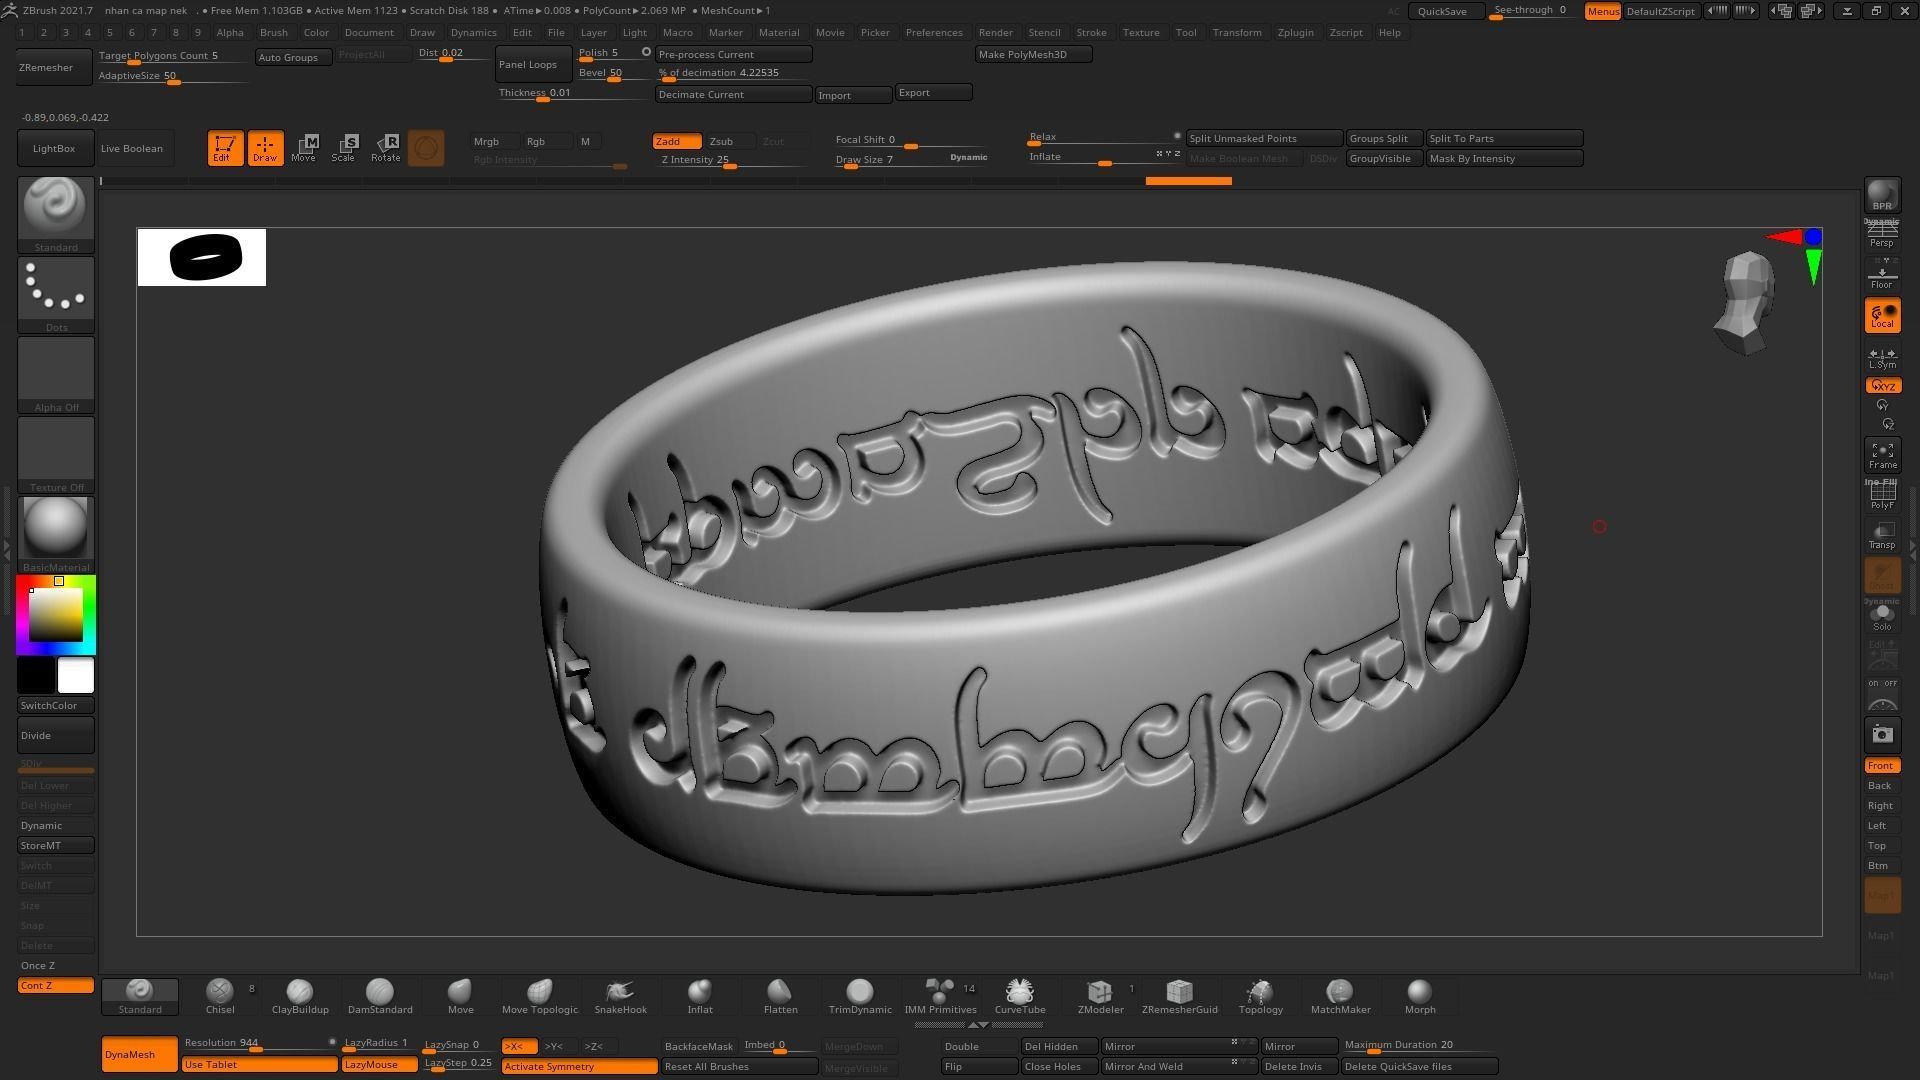Click in the color picker square
Screen dimensions: 1920x1080
pyautogui.click(x=55, y=615)
